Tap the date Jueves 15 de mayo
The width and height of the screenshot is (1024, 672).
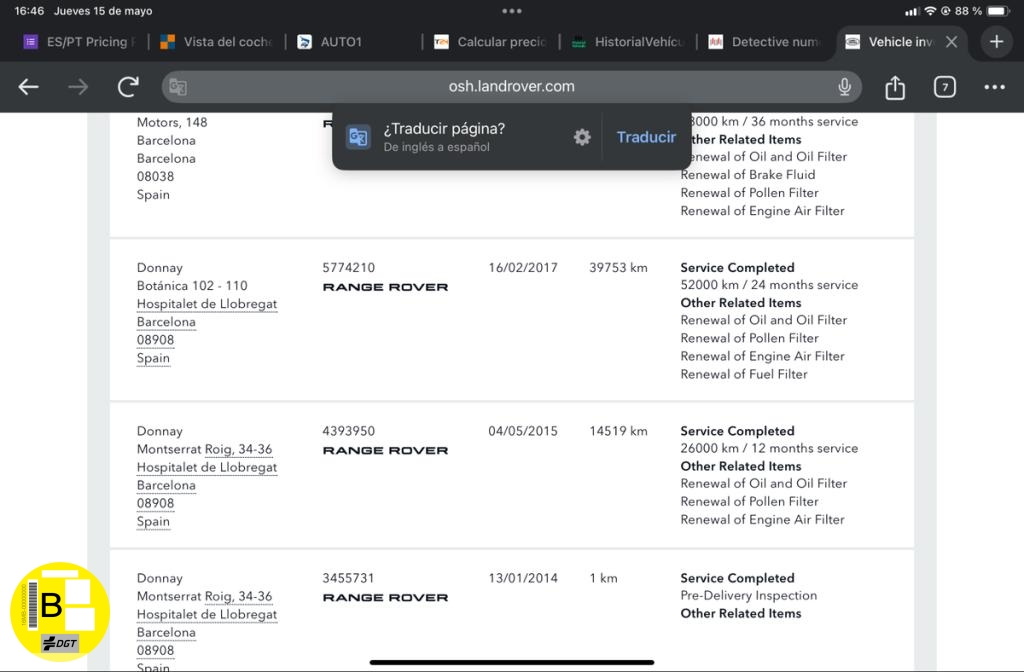pos(103,11)
